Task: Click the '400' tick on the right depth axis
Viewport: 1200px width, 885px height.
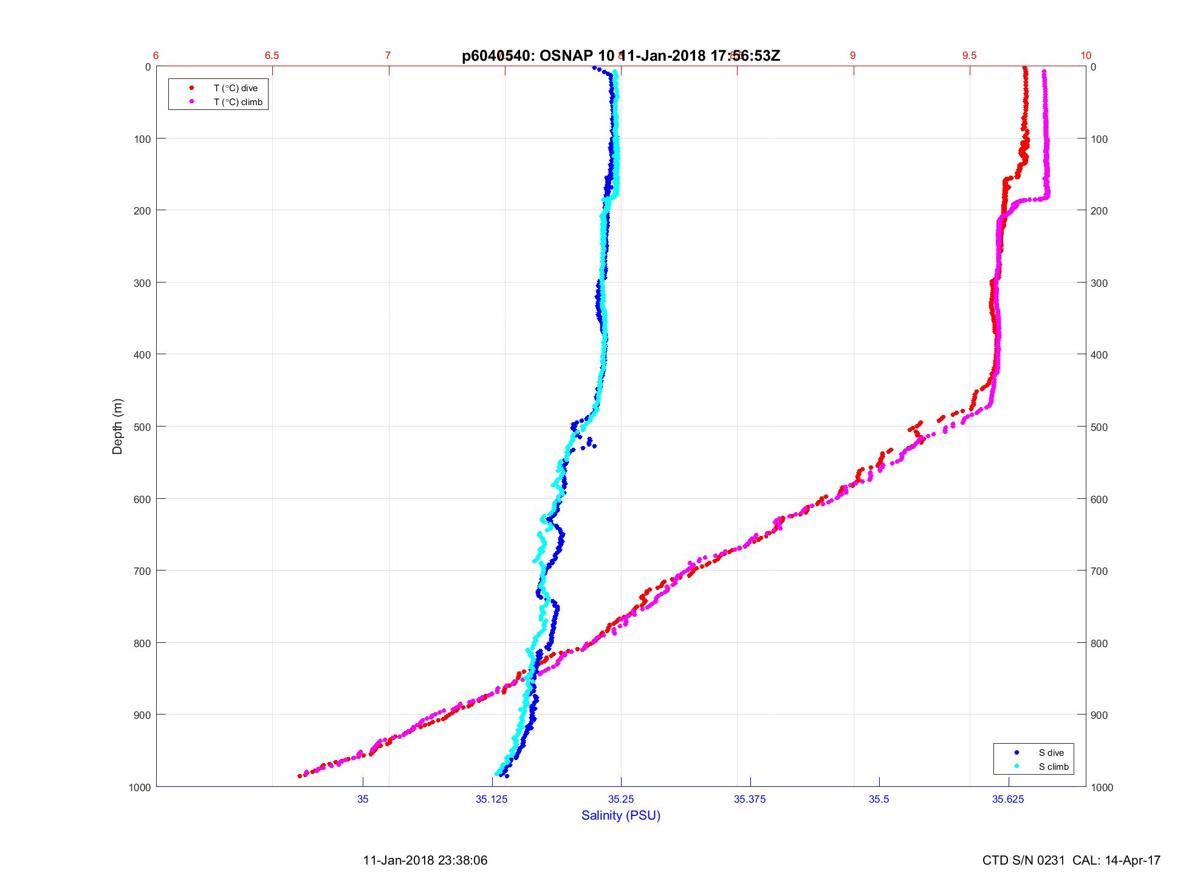Action: tap(1100, 355)
